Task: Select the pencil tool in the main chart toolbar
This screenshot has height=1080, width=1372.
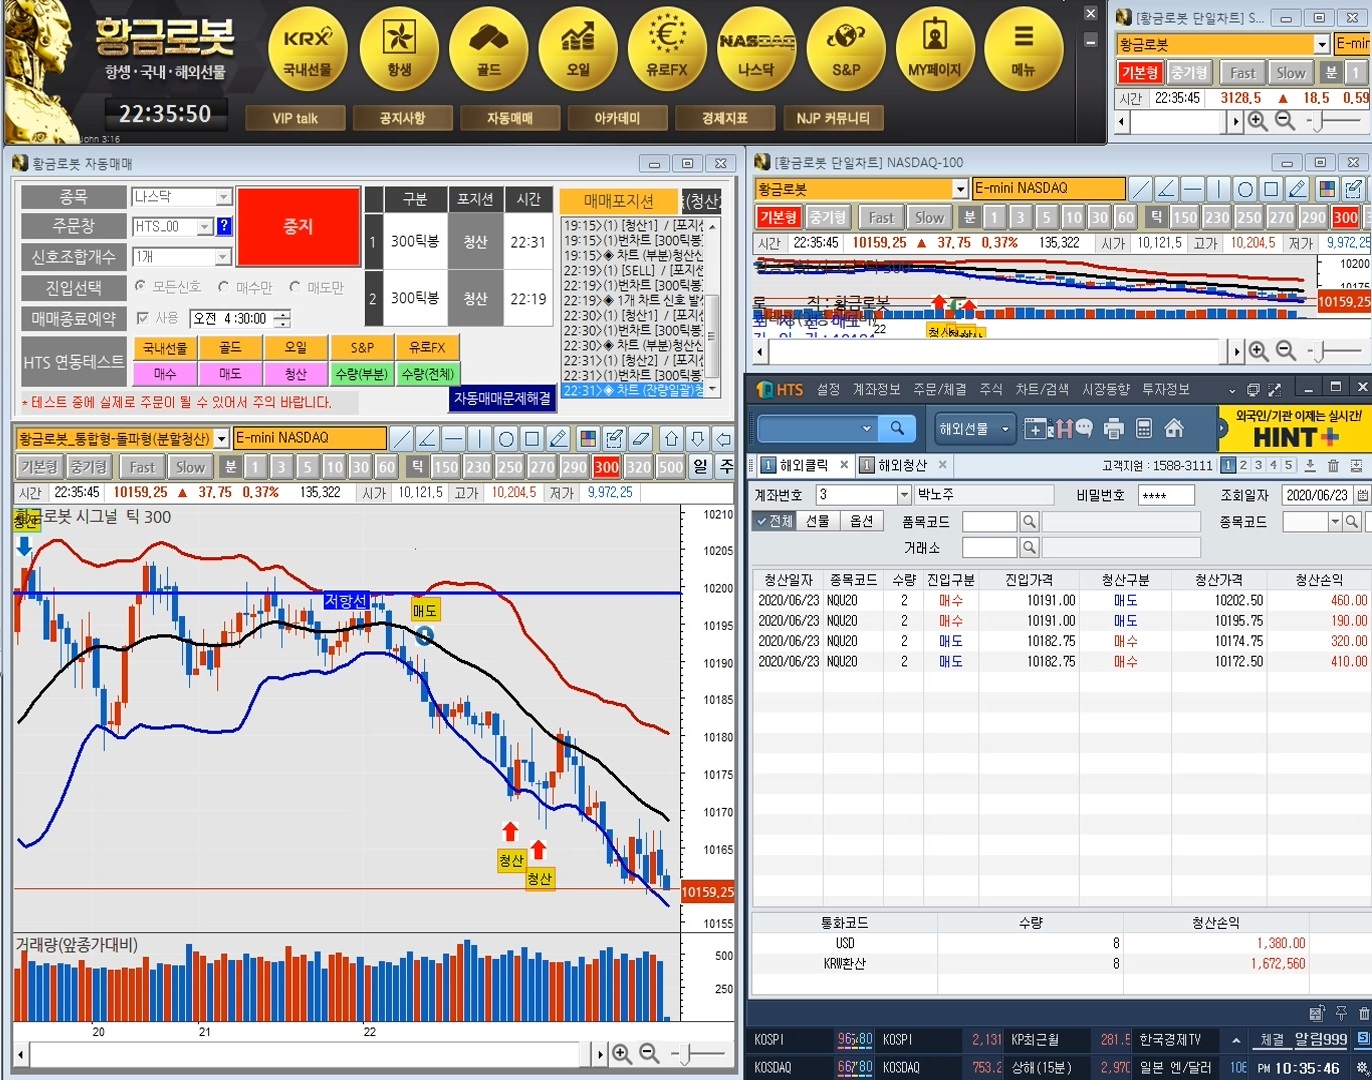Action: click(558, 438)
